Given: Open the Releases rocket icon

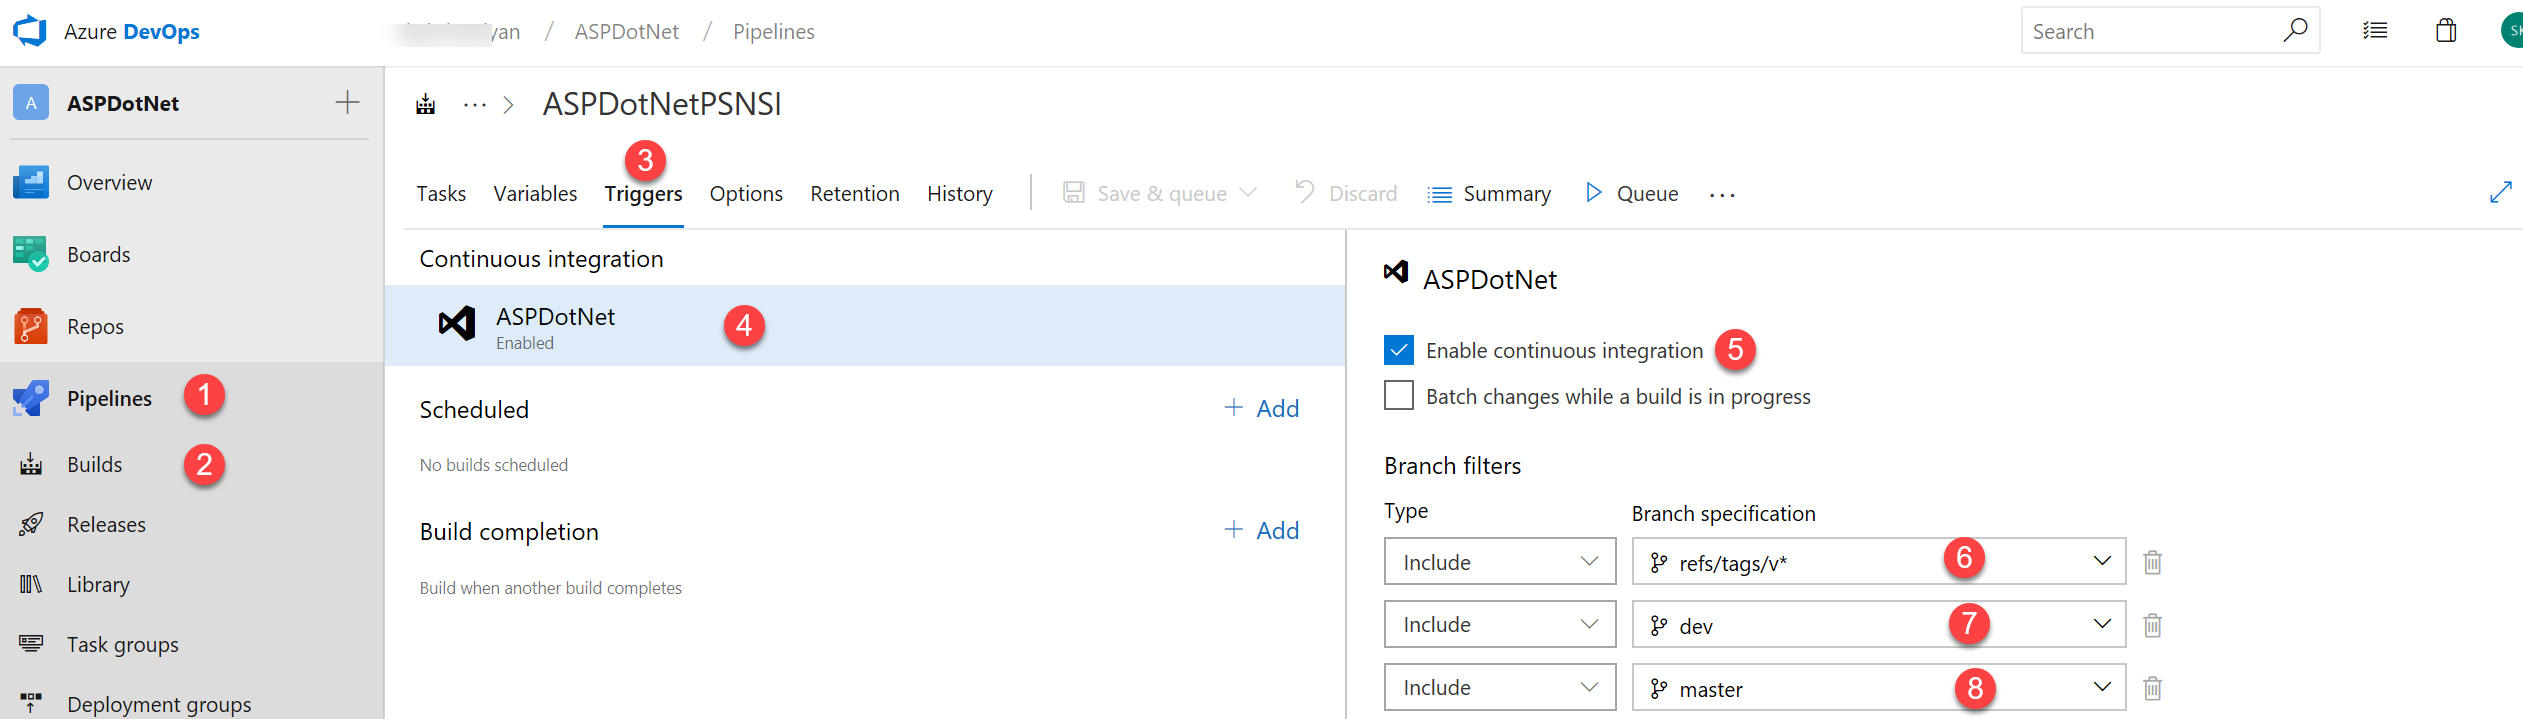Looking at the screenshot, I should [x=31, y=524].
